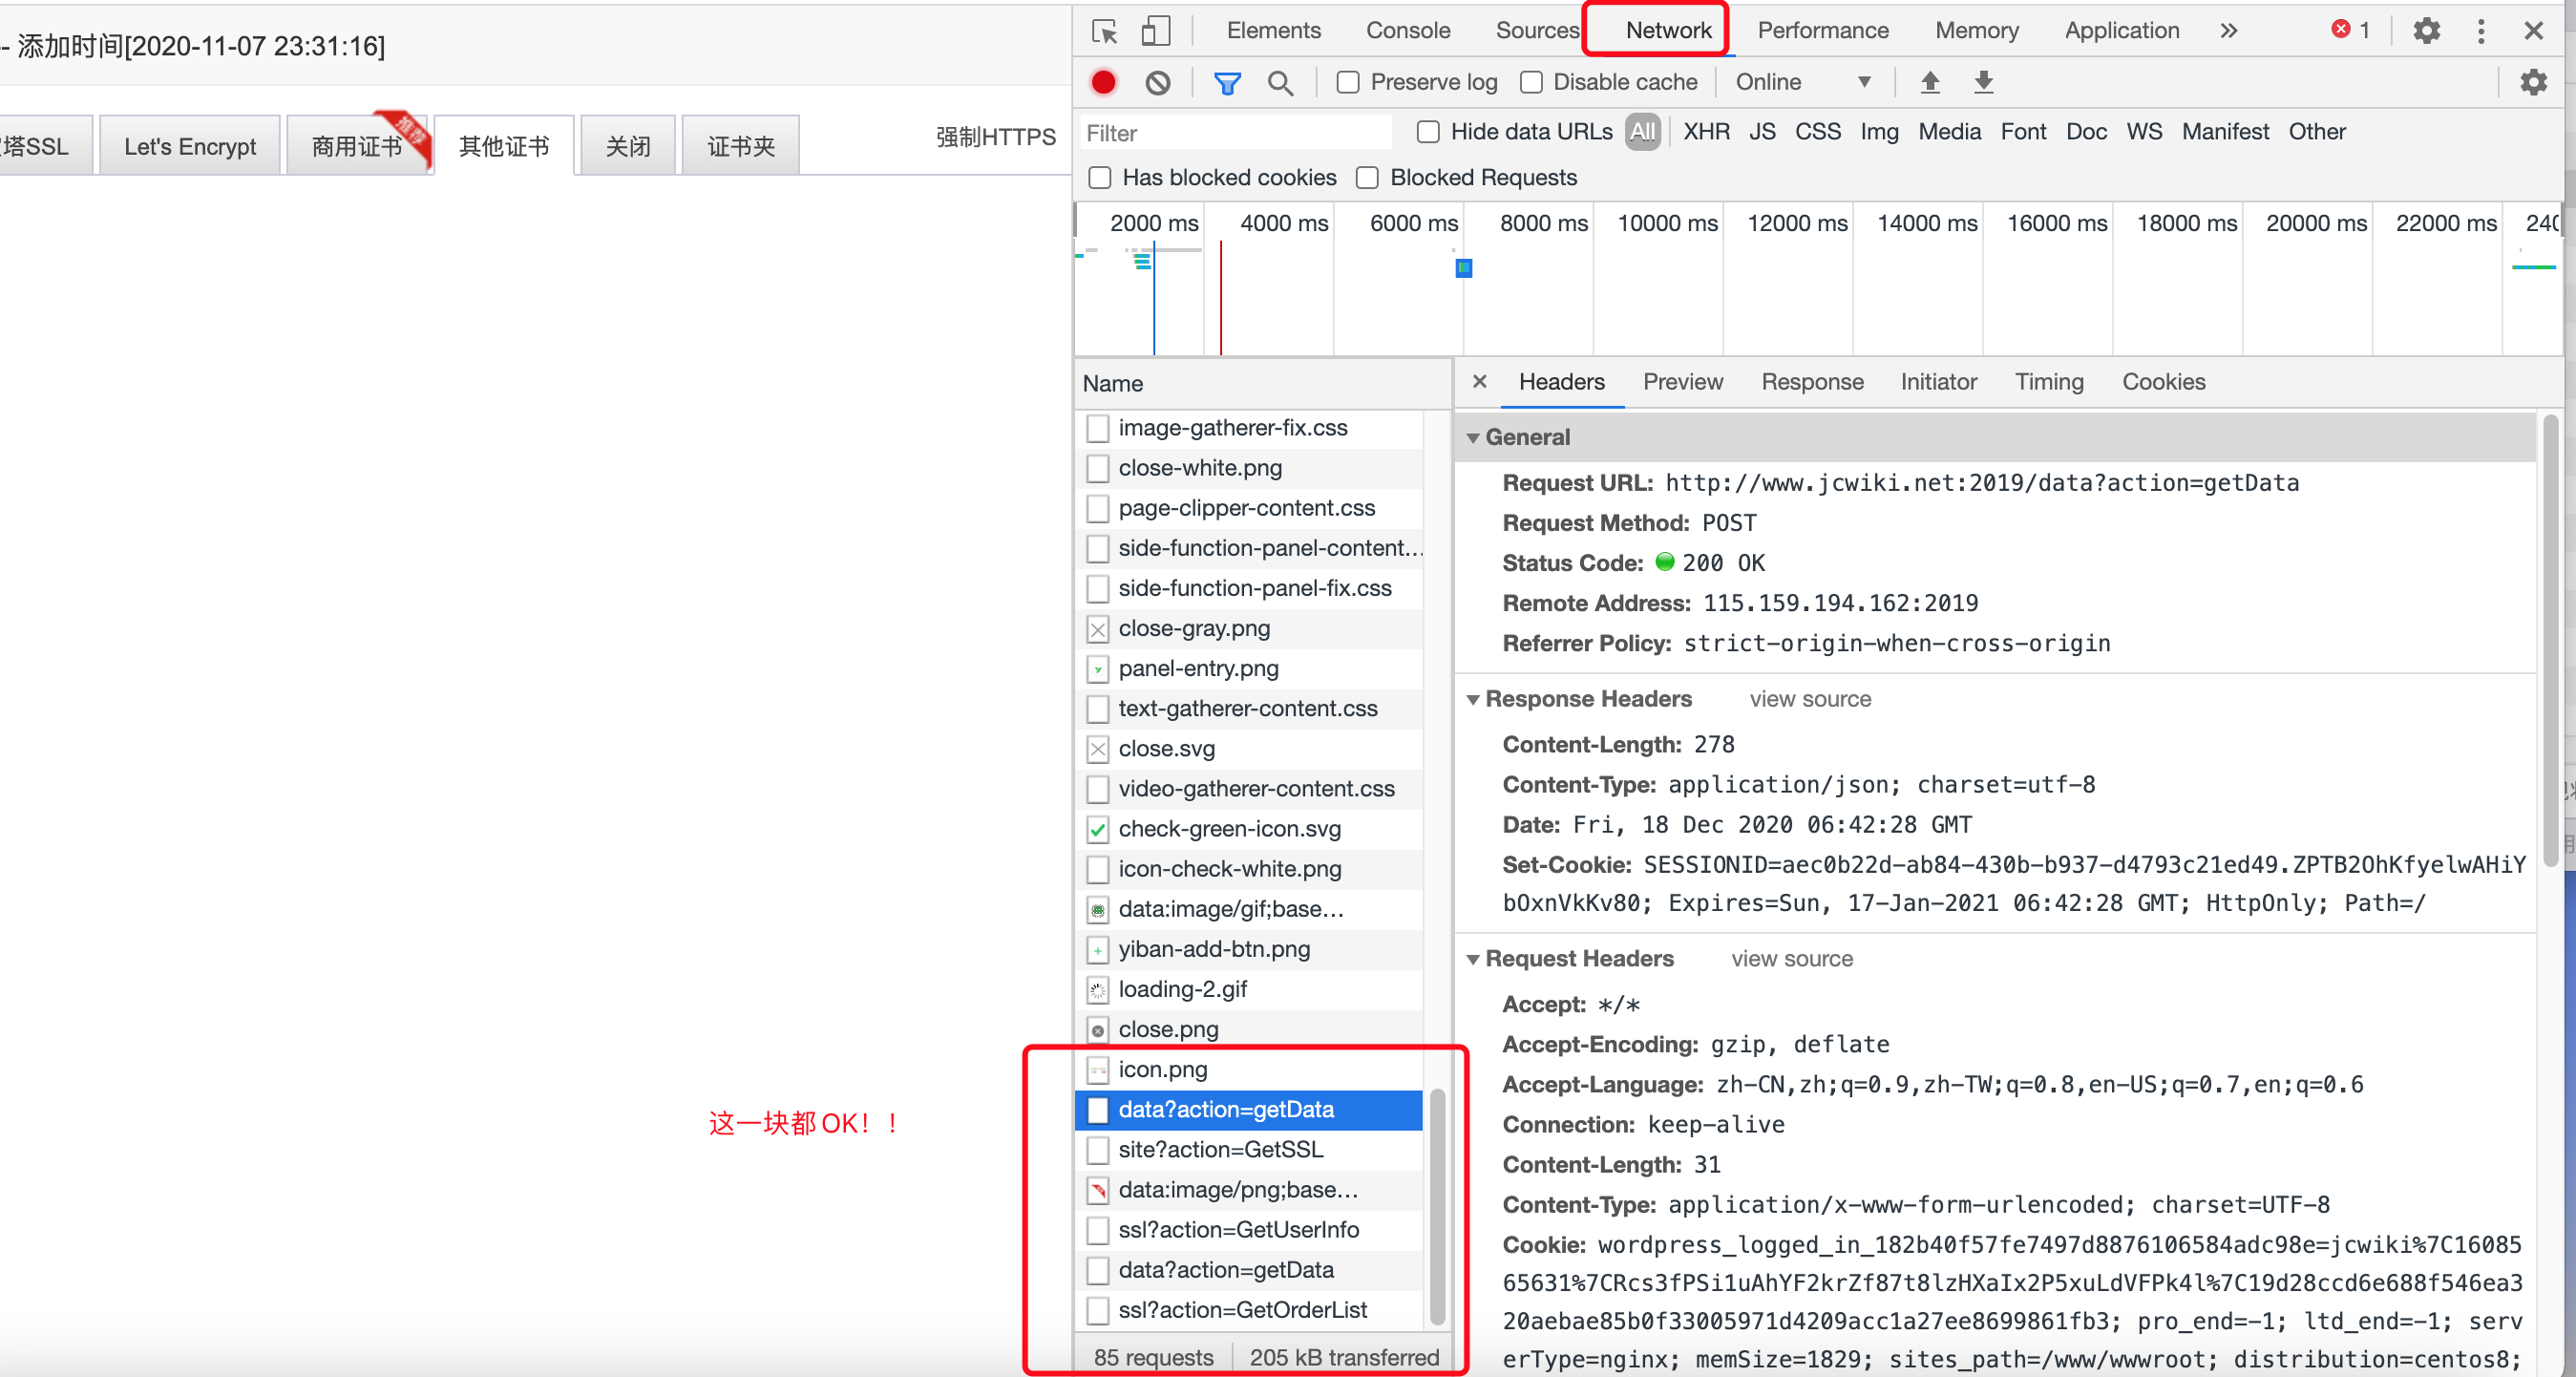Click the inspect element selector icon
Screen dimensions: 2576x1377
coord(1105,31)
